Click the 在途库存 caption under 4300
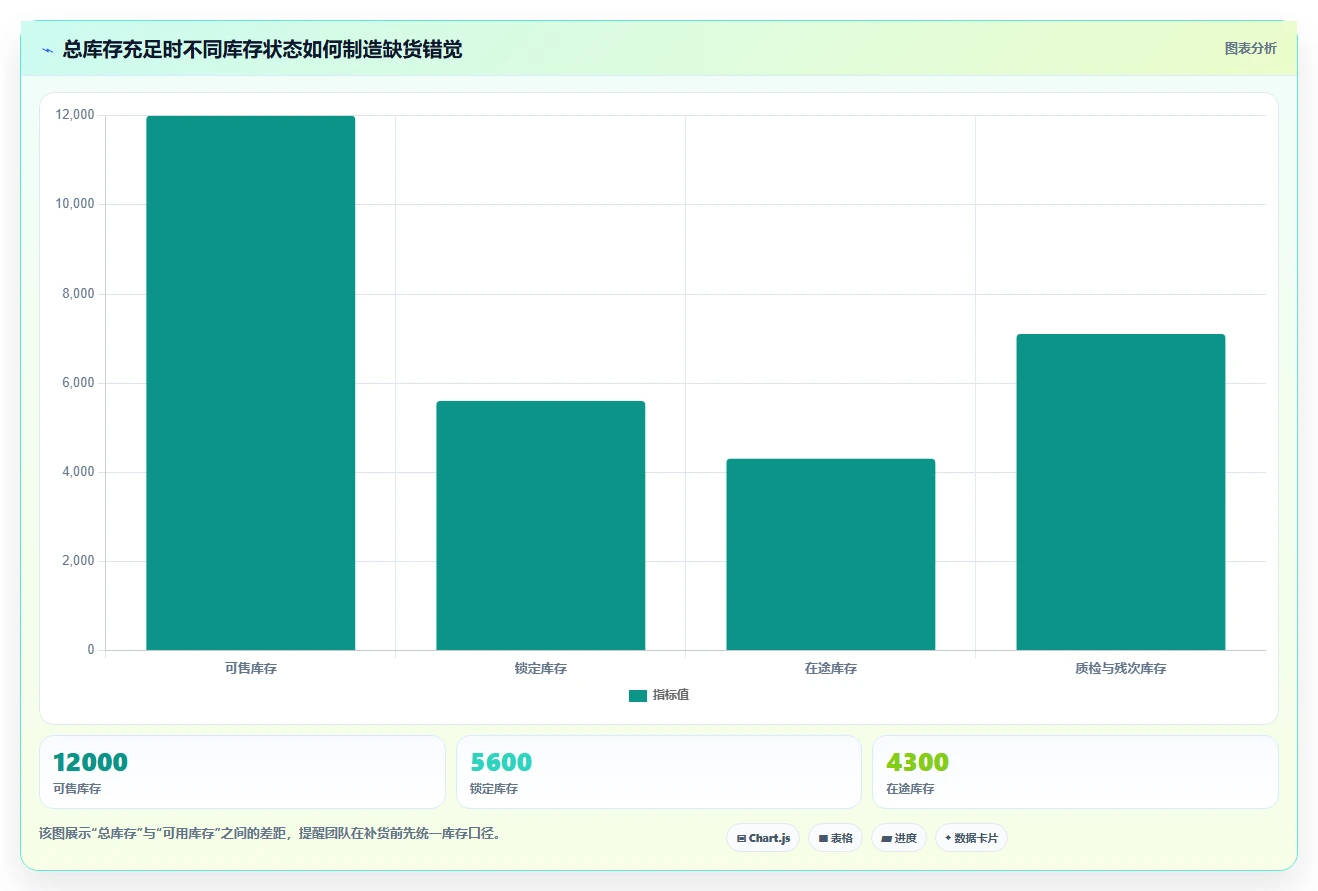 910,789
